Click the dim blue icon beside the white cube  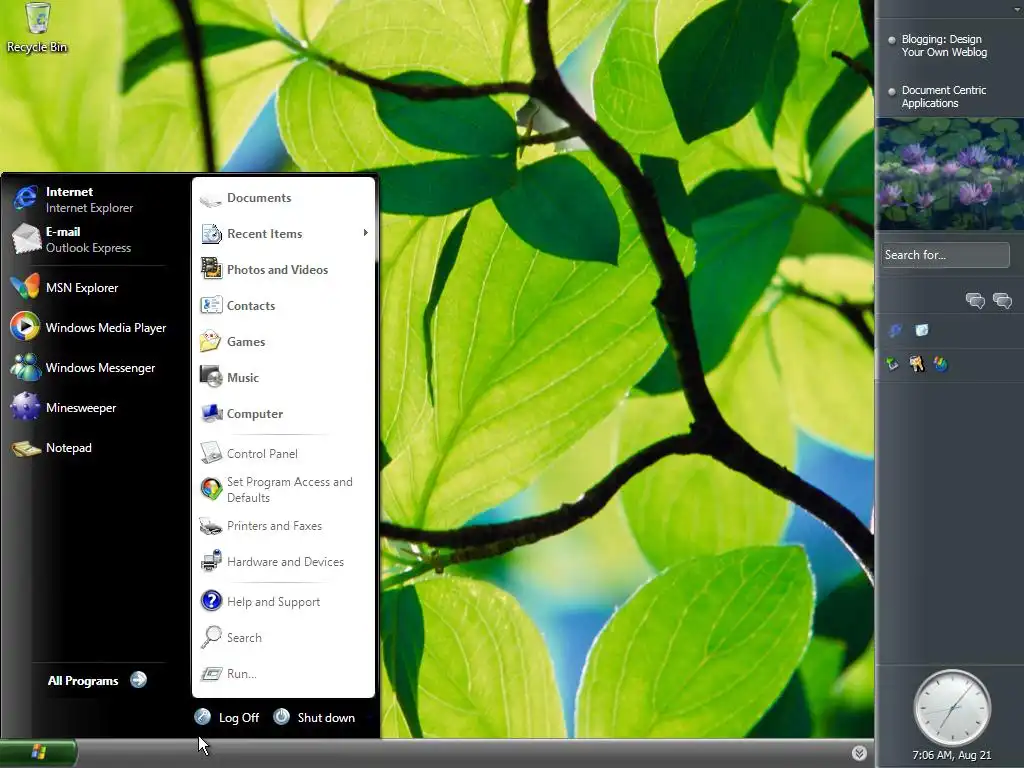[895, 330]
